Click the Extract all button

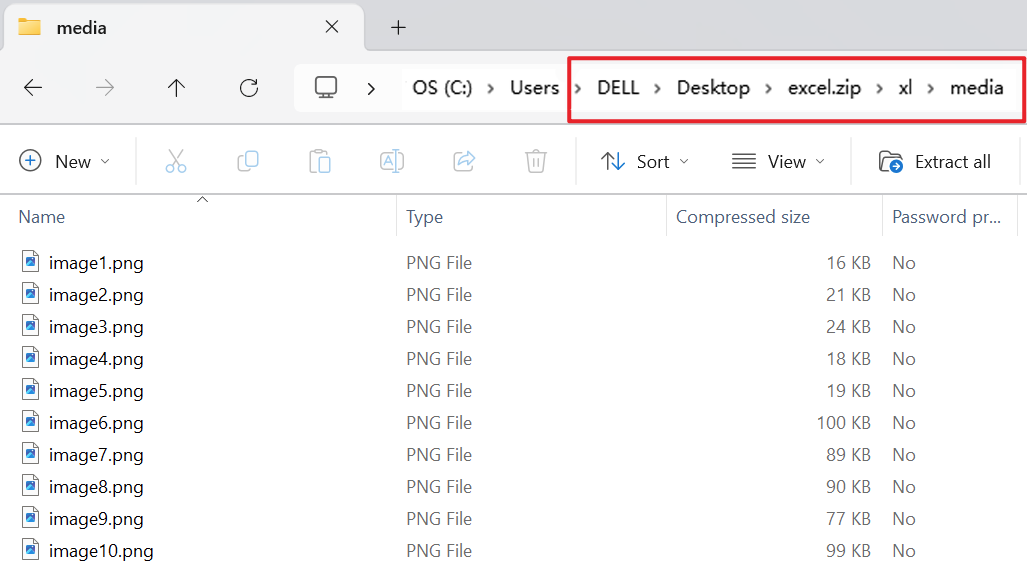[x=935, y=161]
